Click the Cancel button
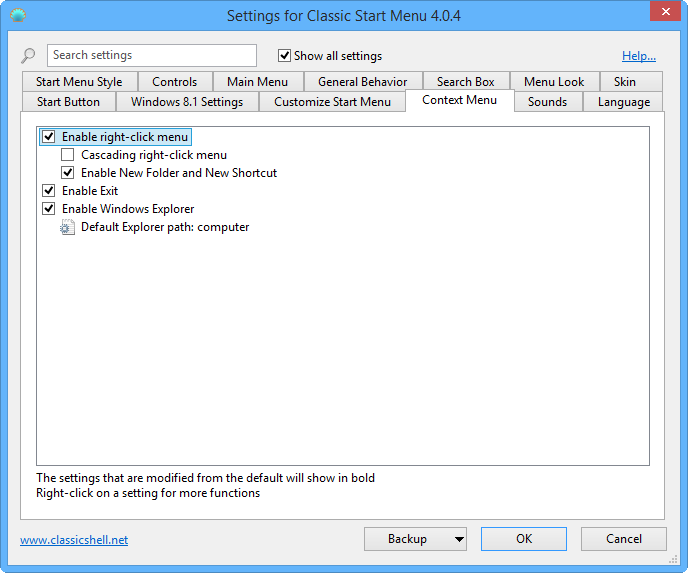688x573 pixels. click(624, 539)
